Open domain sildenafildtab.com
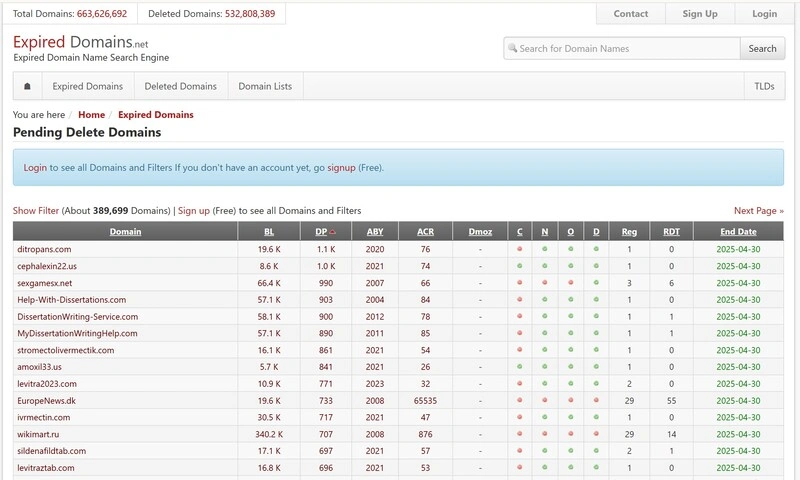 [52, 451]
